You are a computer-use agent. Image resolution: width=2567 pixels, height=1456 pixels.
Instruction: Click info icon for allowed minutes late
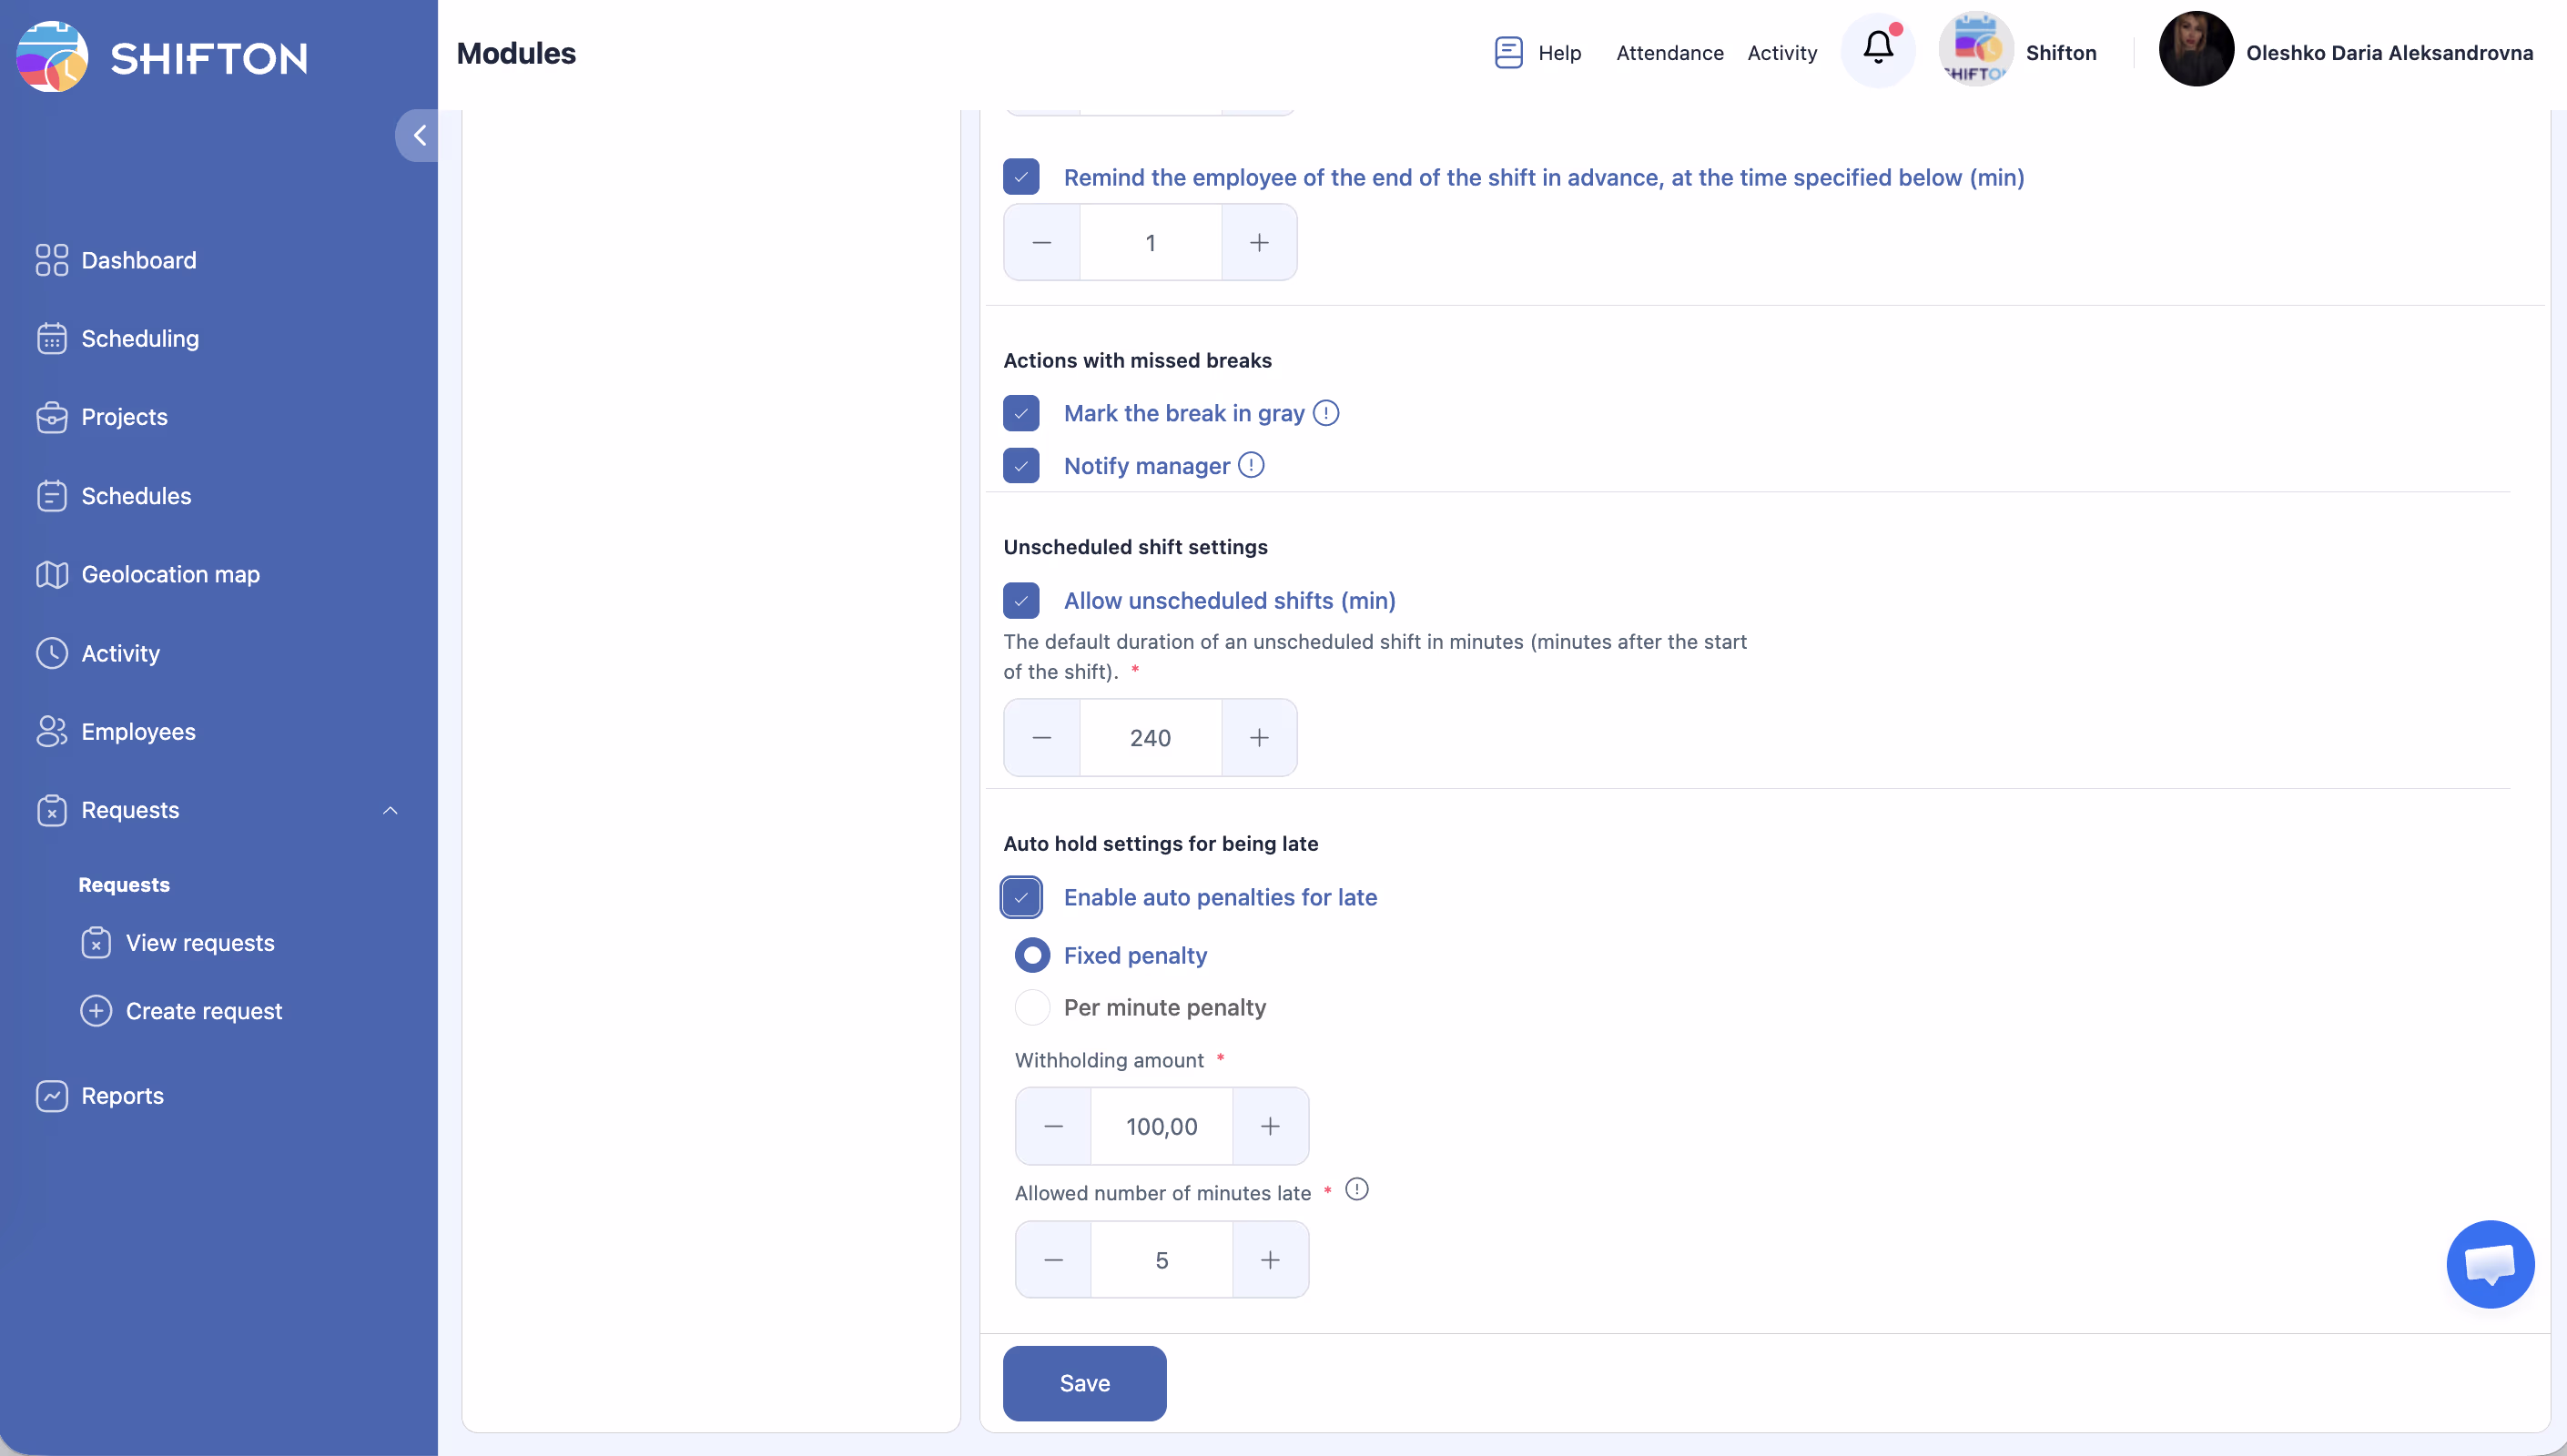(1356, 1190)
